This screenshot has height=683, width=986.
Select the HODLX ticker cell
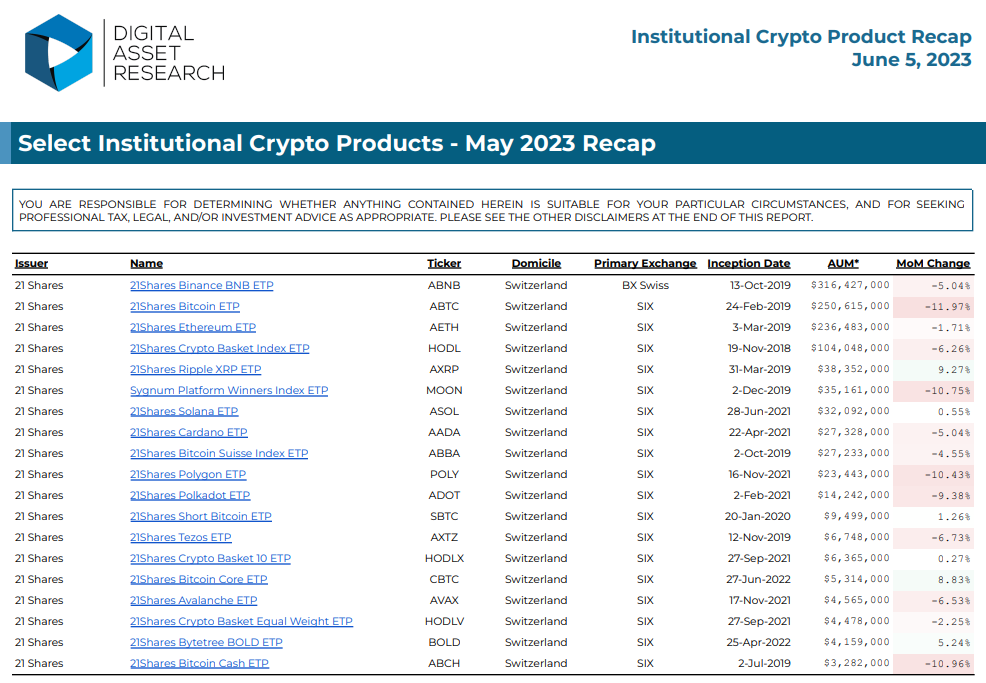444,558
